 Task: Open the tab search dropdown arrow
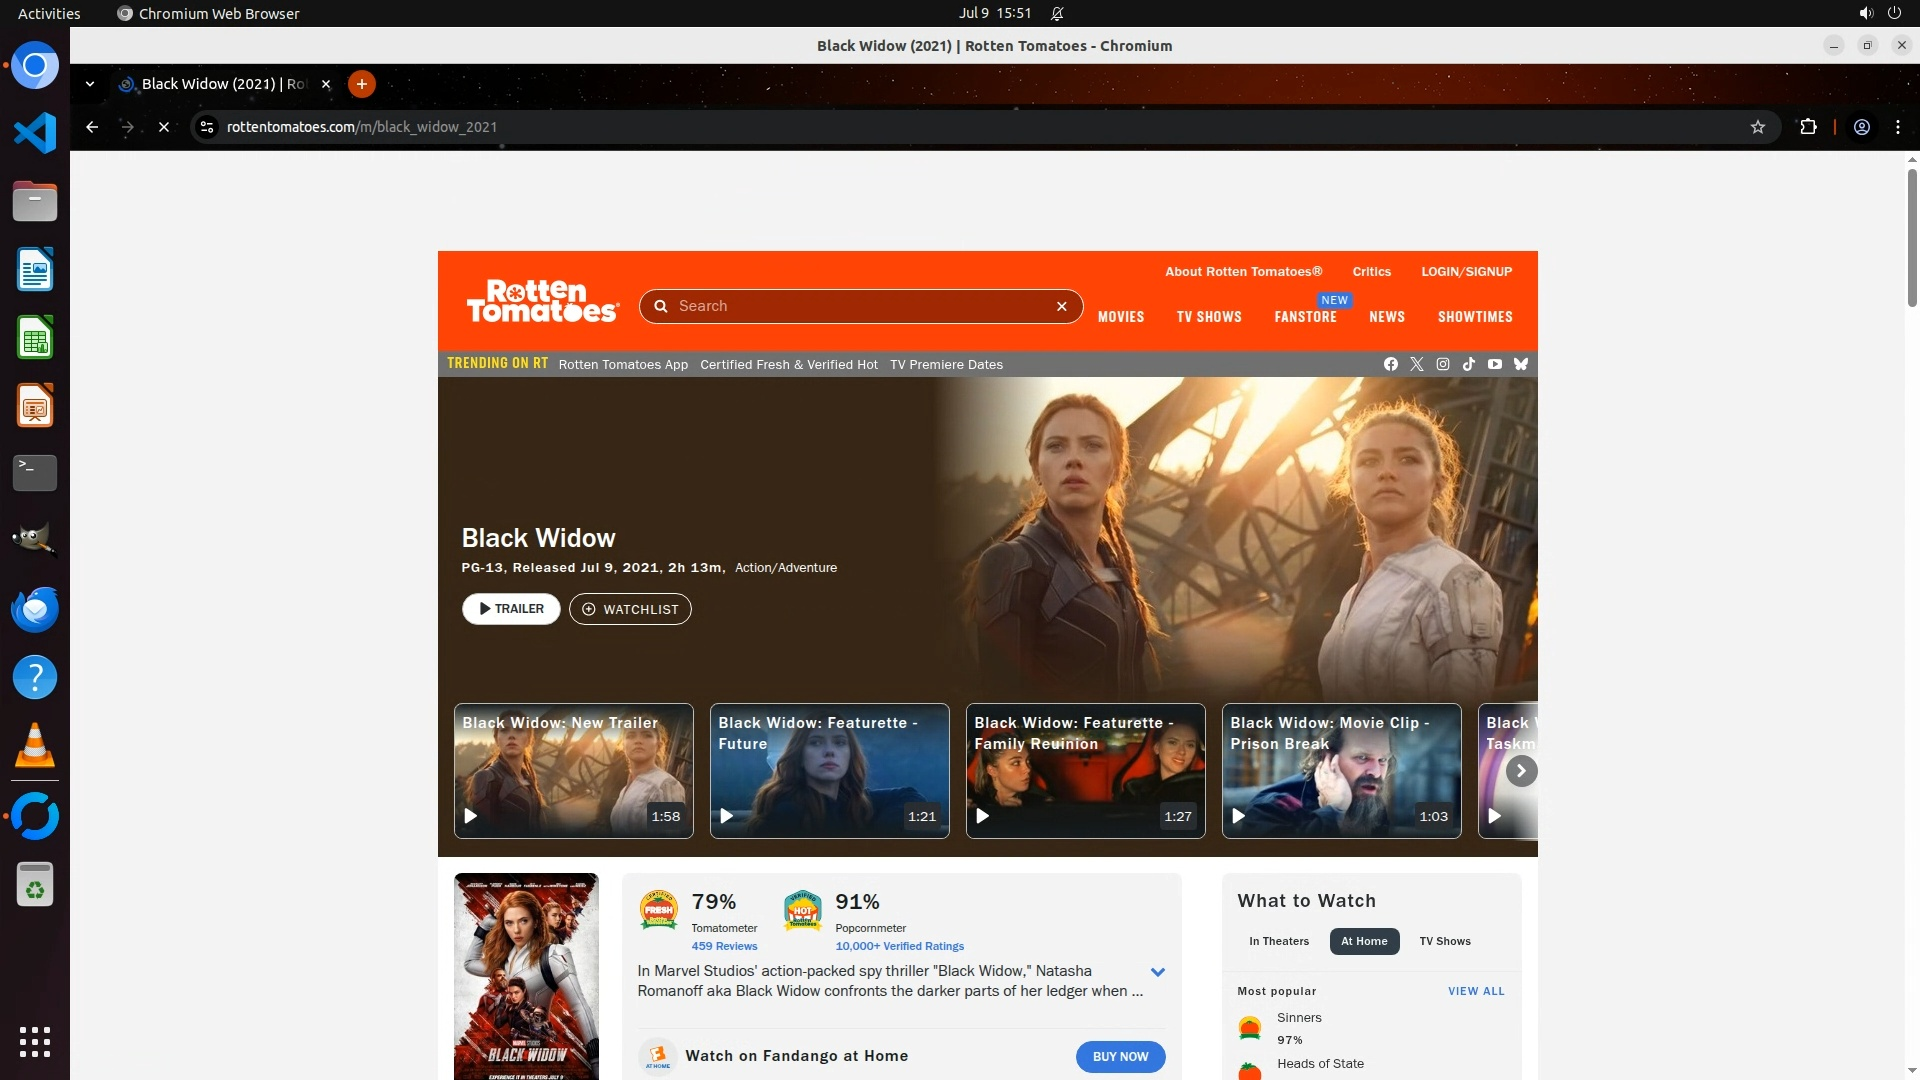[x=90, y=84]
